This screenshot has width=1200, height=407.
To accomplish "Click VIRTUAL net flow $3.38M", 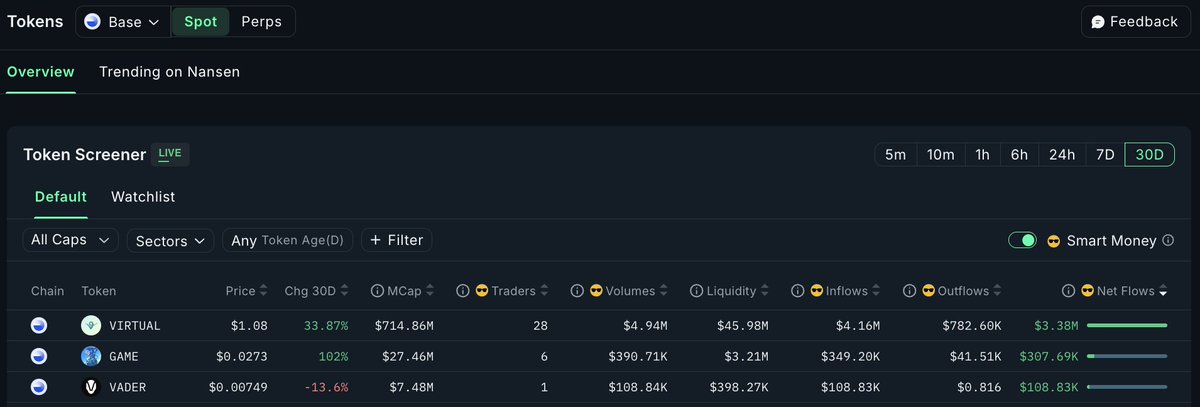I will click(x=1056, y=326).
